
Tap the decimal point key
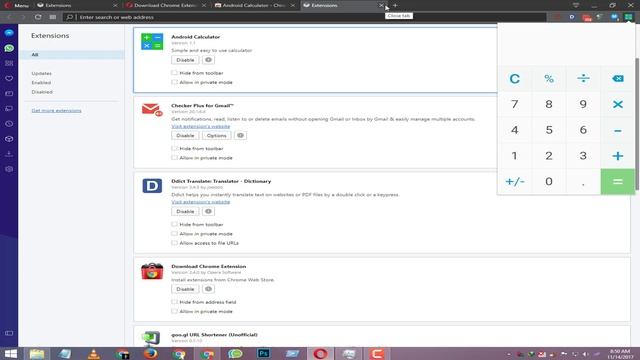pos(583,182)
